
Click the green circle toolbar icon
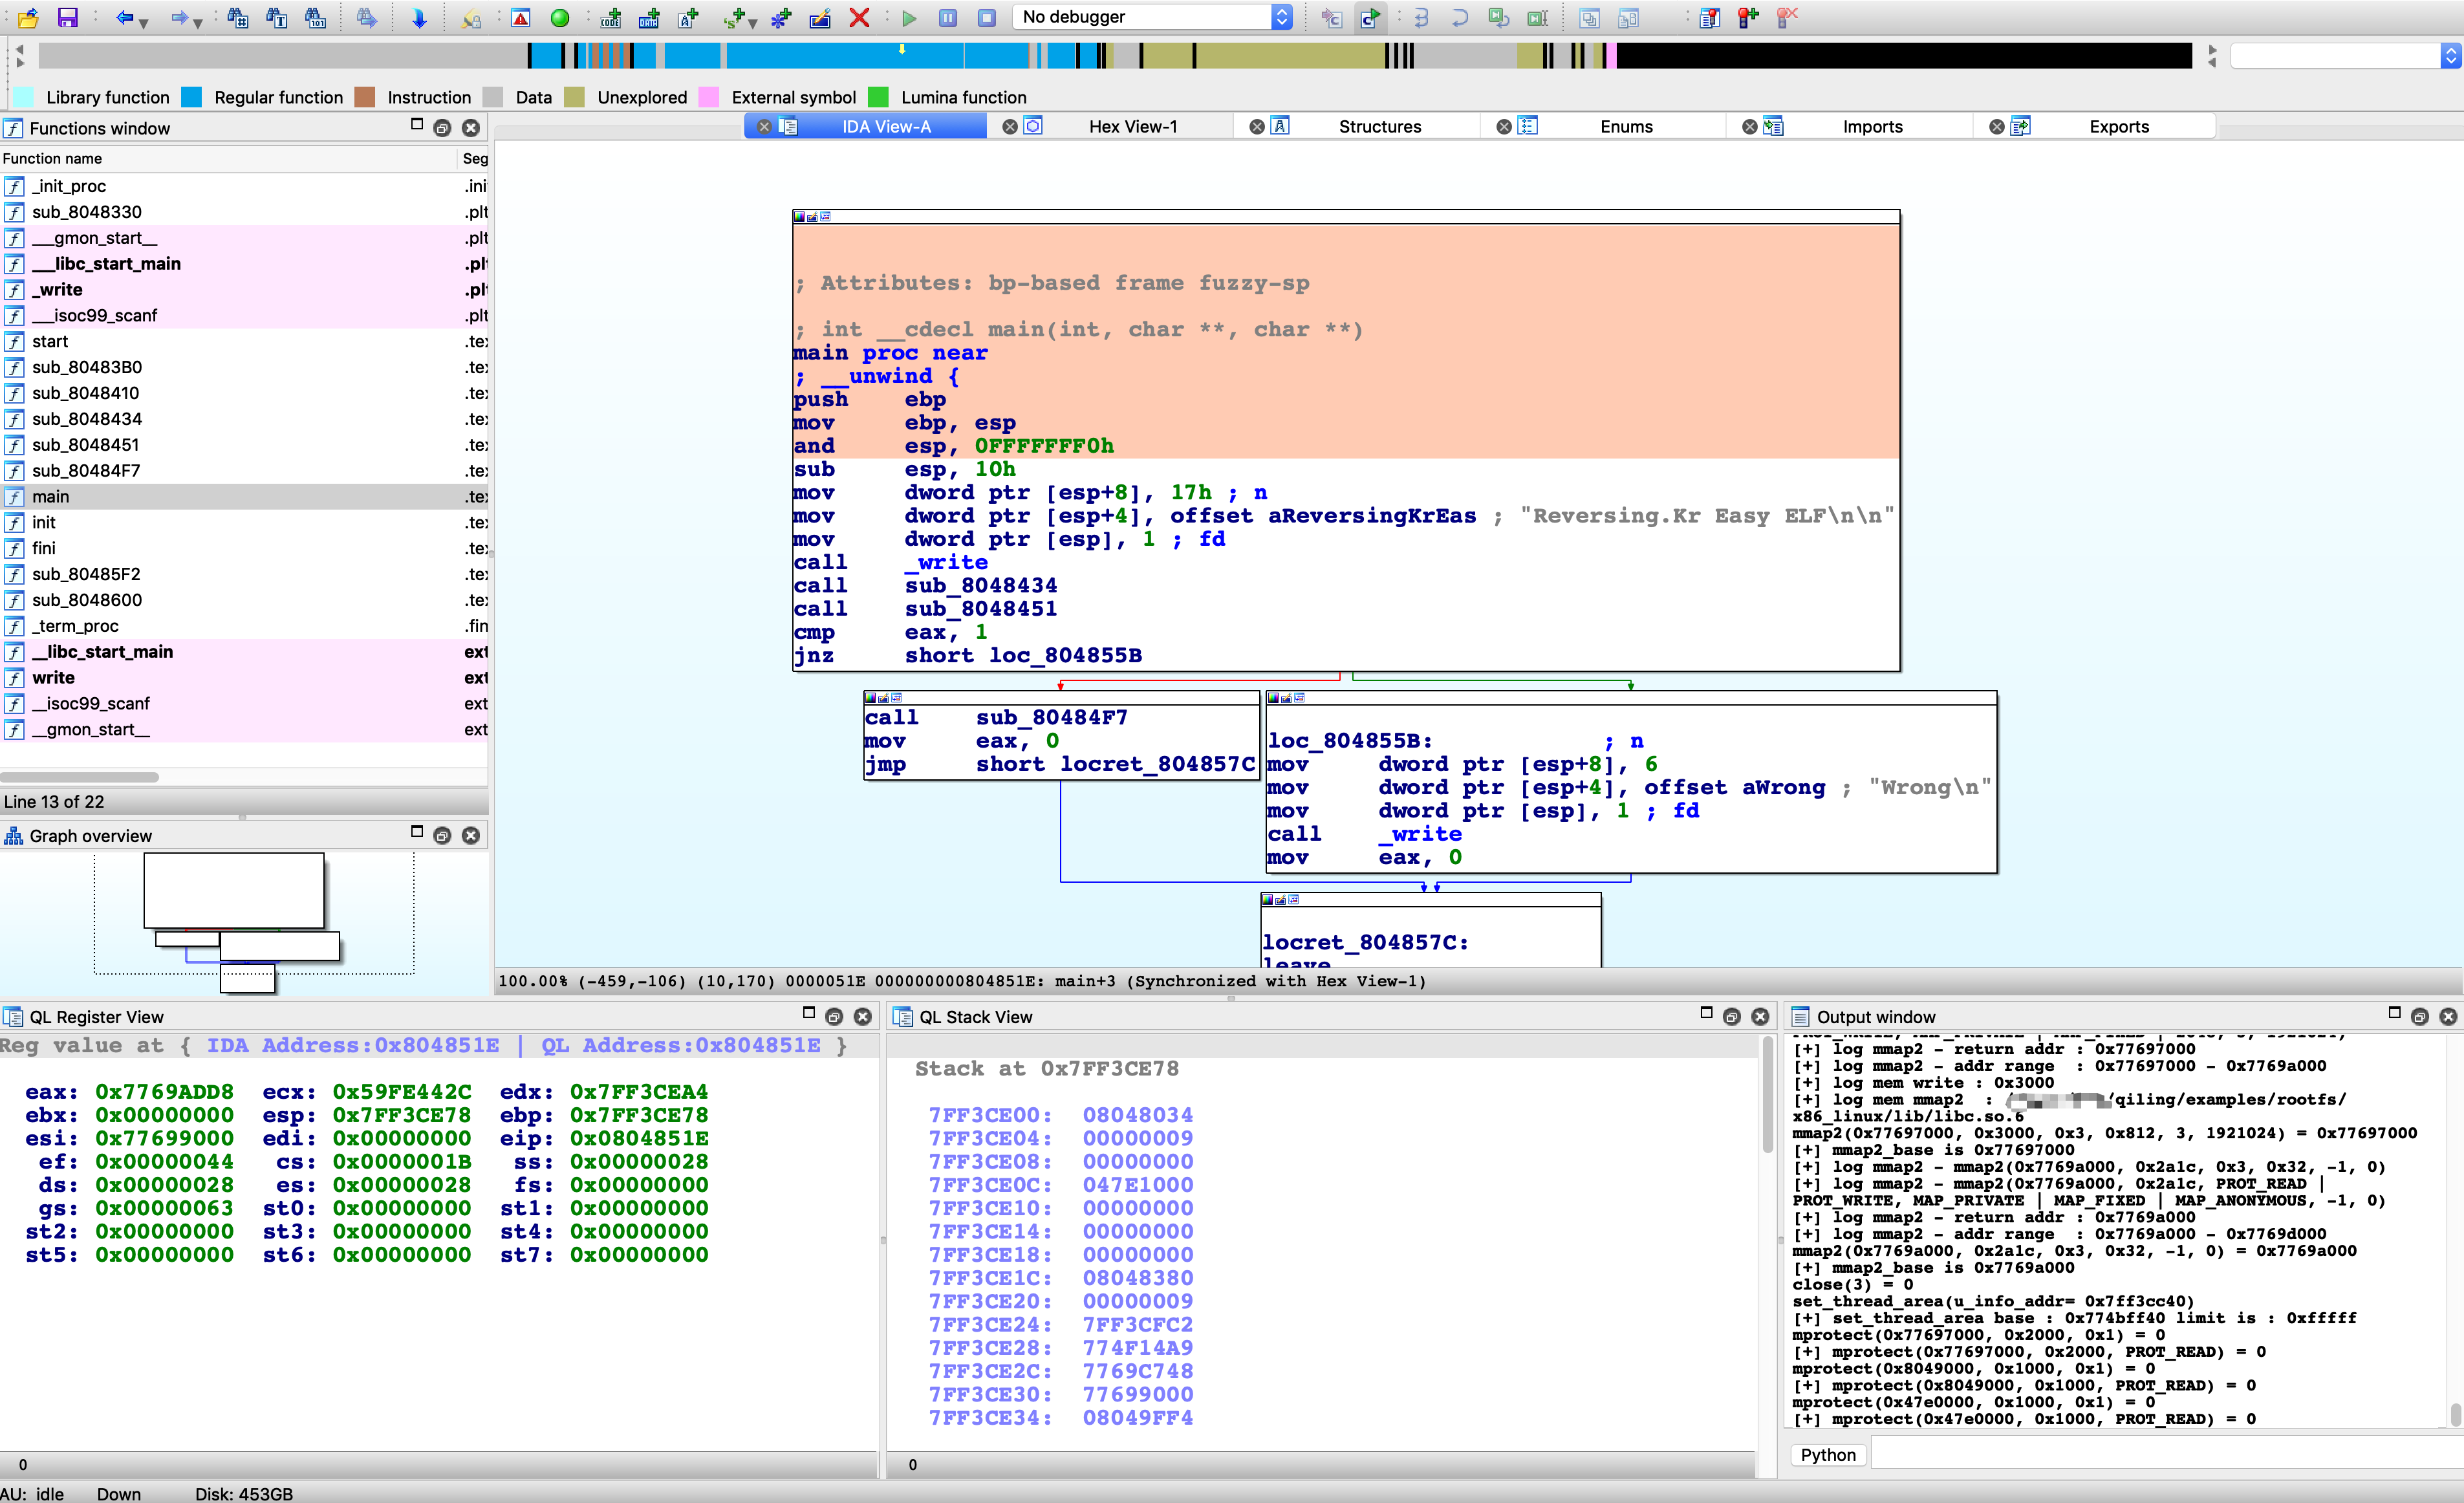pos(560,17)
